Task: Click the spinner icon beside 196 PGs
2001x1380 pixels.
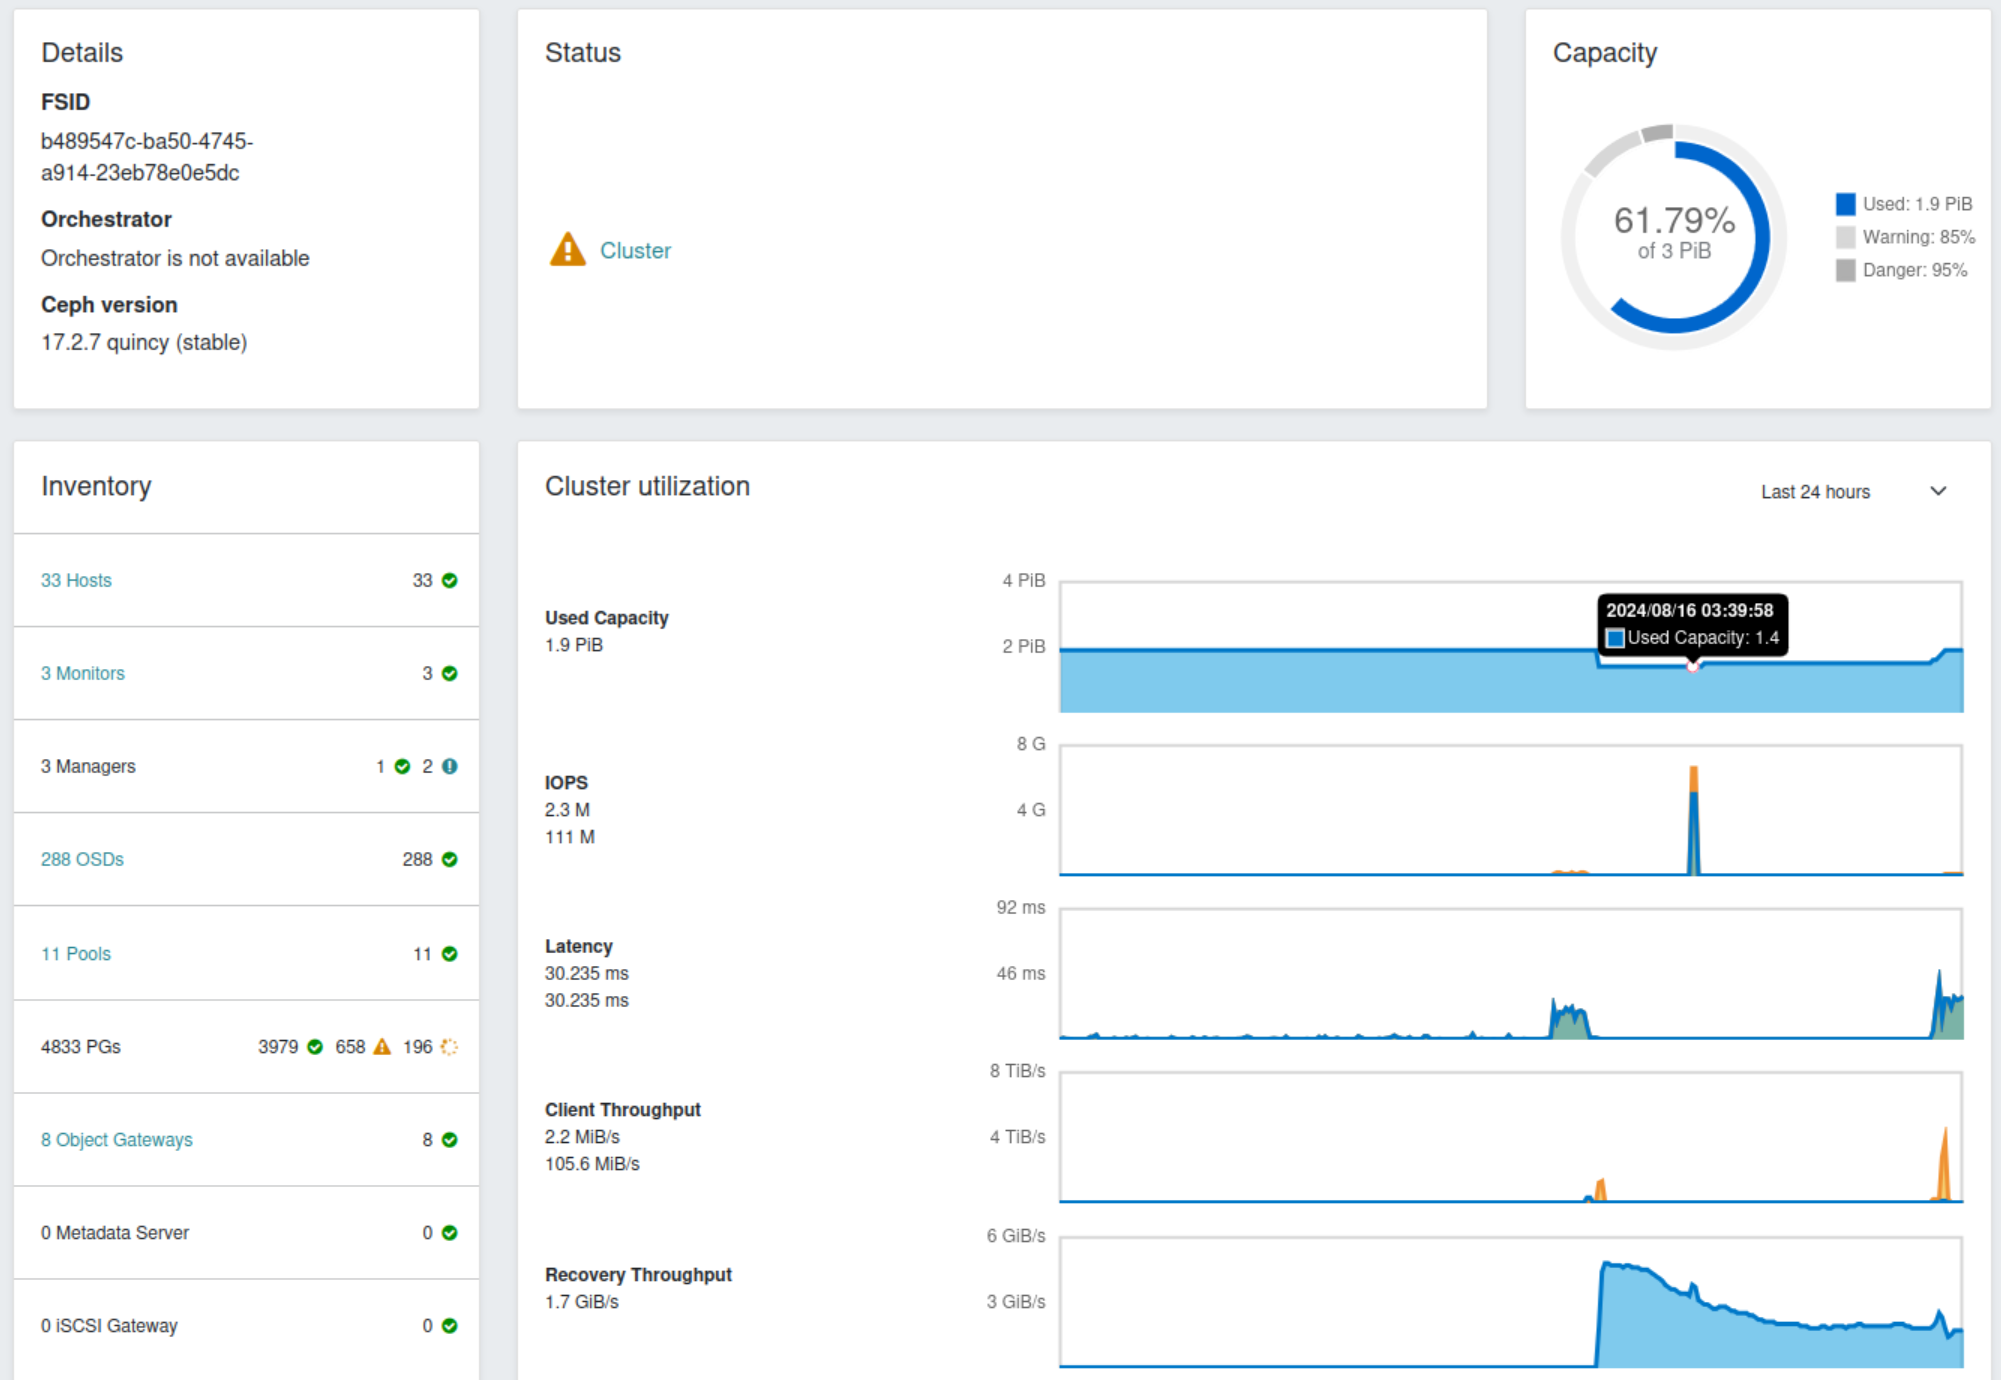Action: [449, 1046]
